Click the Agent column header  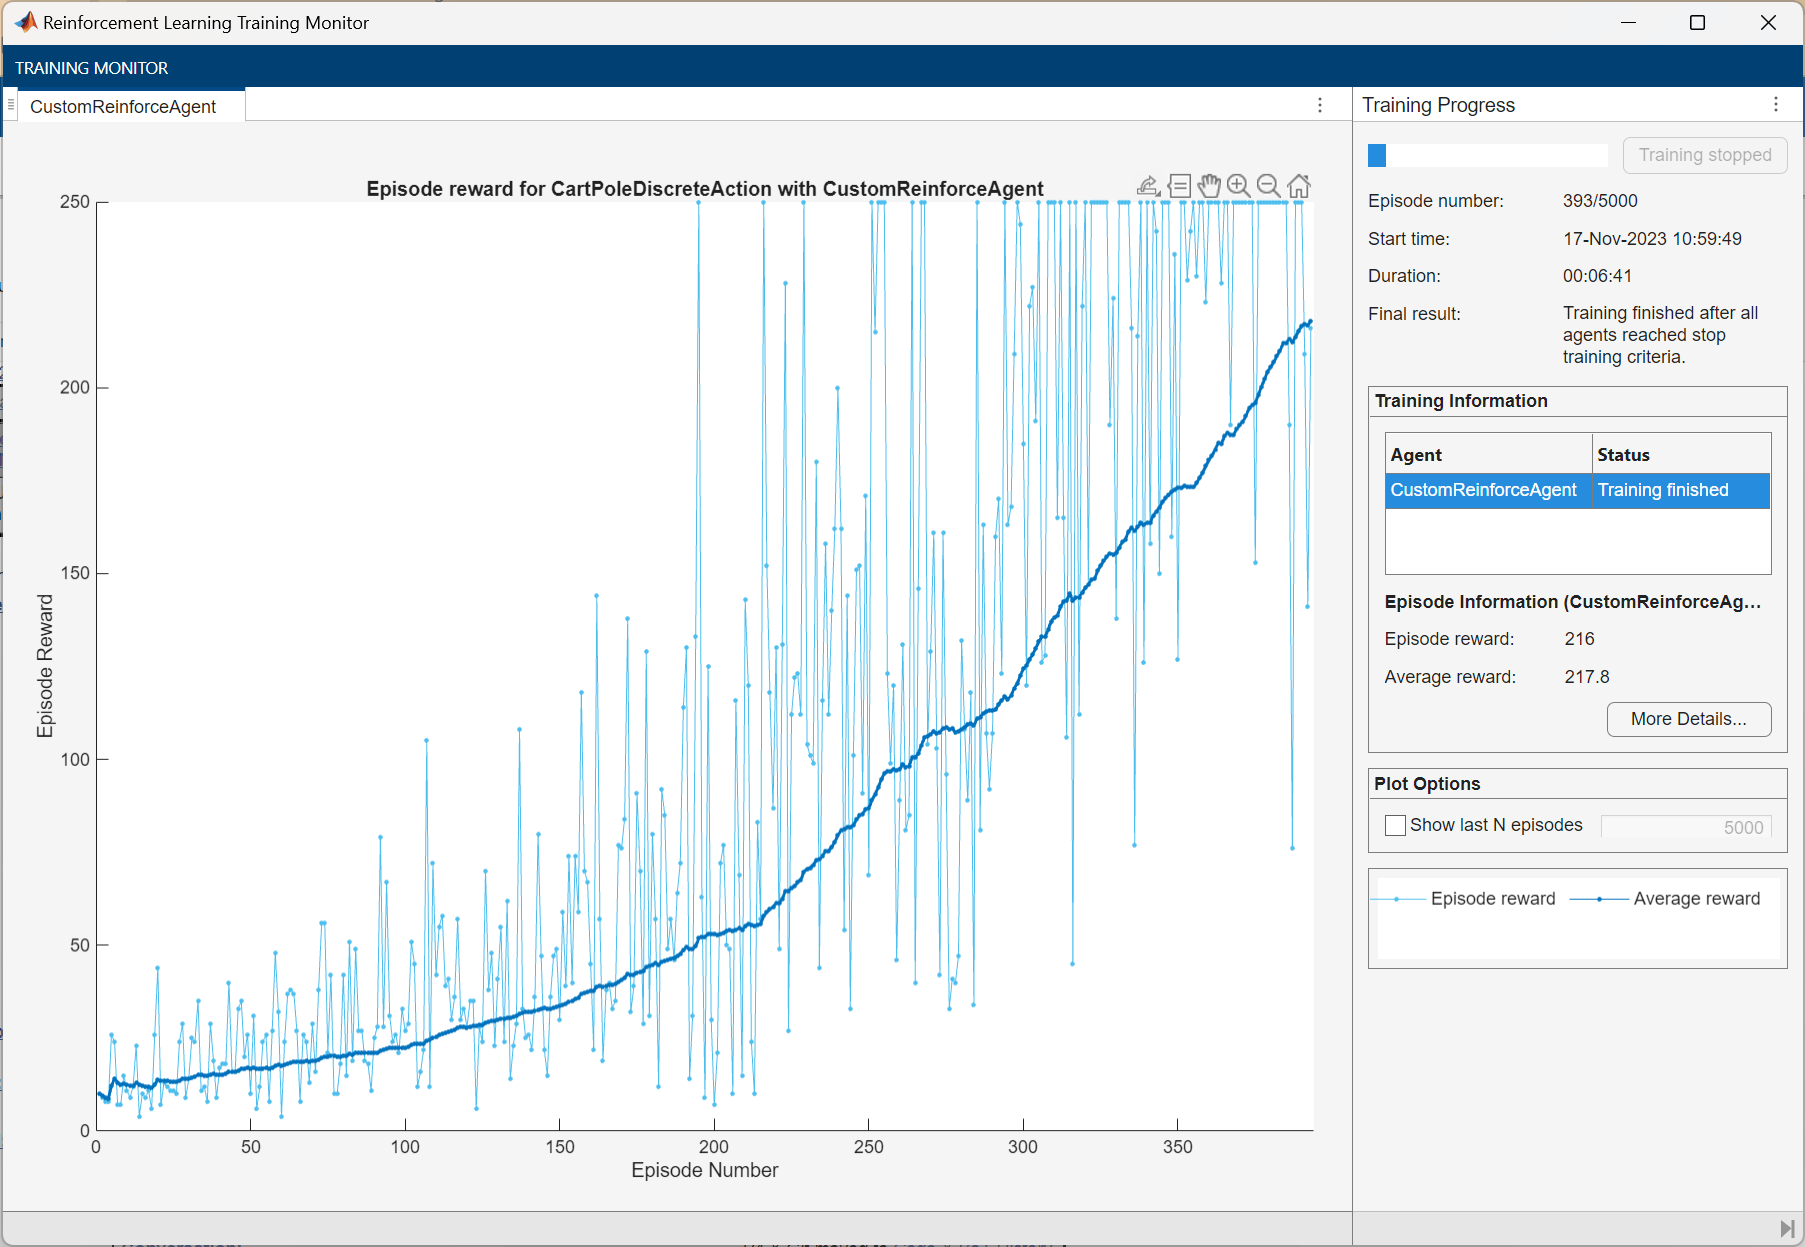[x=1488, y=455]
